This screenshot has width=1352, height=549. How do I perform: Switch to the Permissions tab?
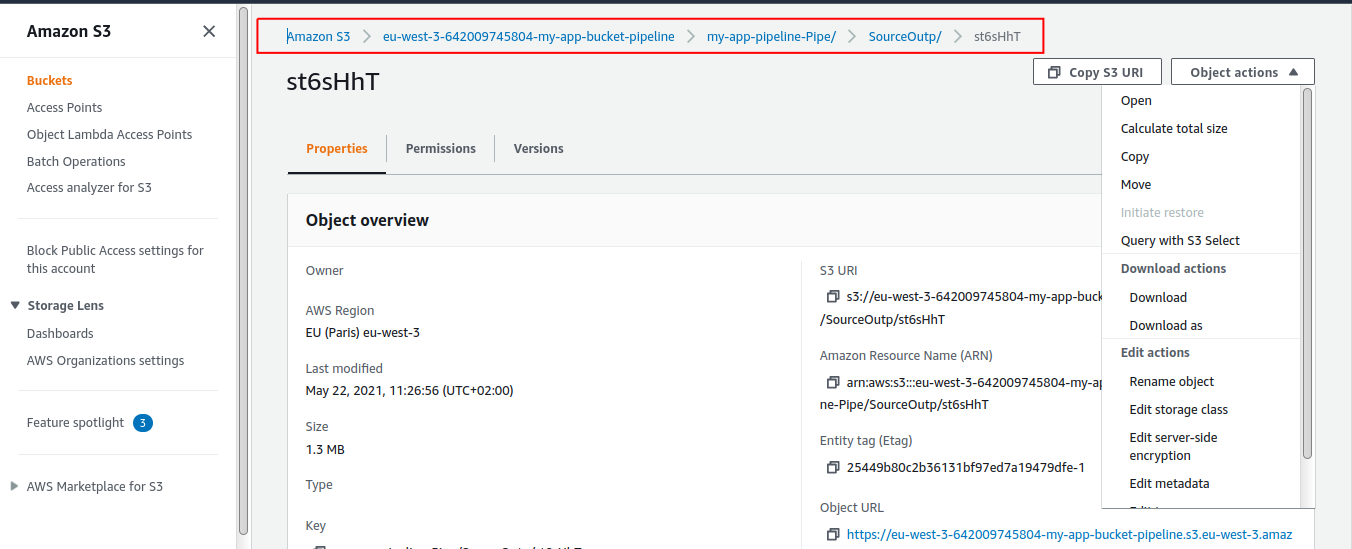tap(440, 148)
